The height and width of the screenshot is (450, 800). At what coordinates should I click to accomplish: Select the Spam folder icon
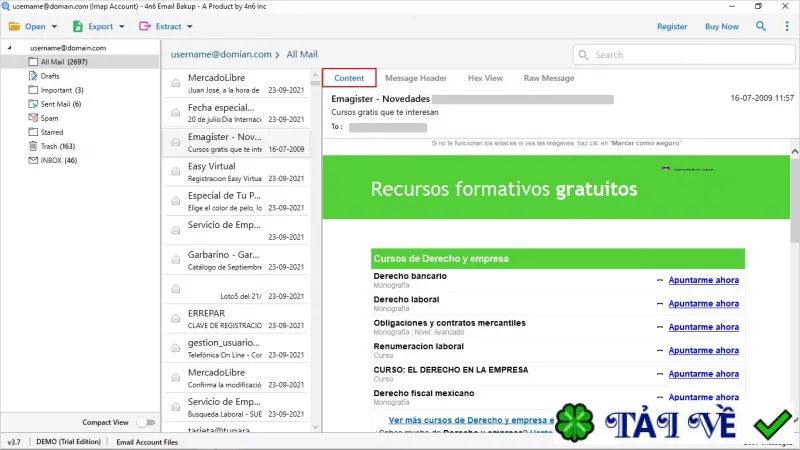[x=33, y=118]
